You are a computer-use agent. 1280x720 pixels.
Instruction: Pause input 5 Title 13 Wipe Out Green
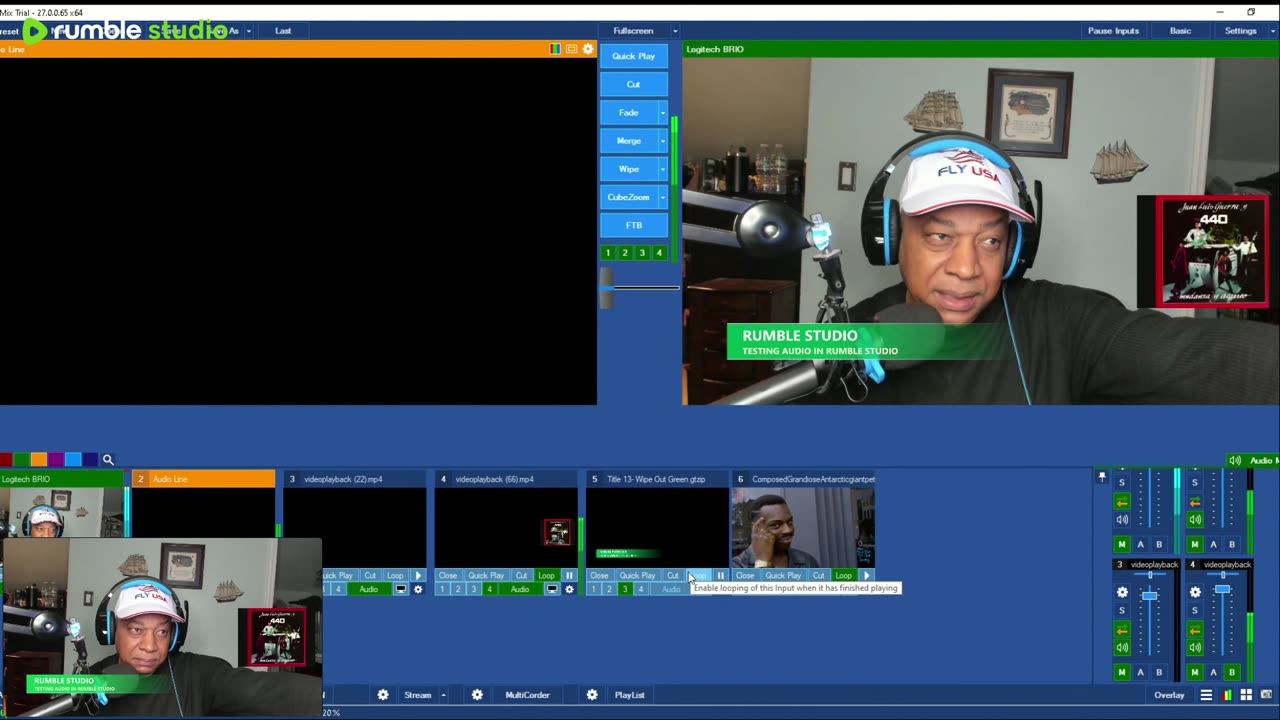point(720,575)
